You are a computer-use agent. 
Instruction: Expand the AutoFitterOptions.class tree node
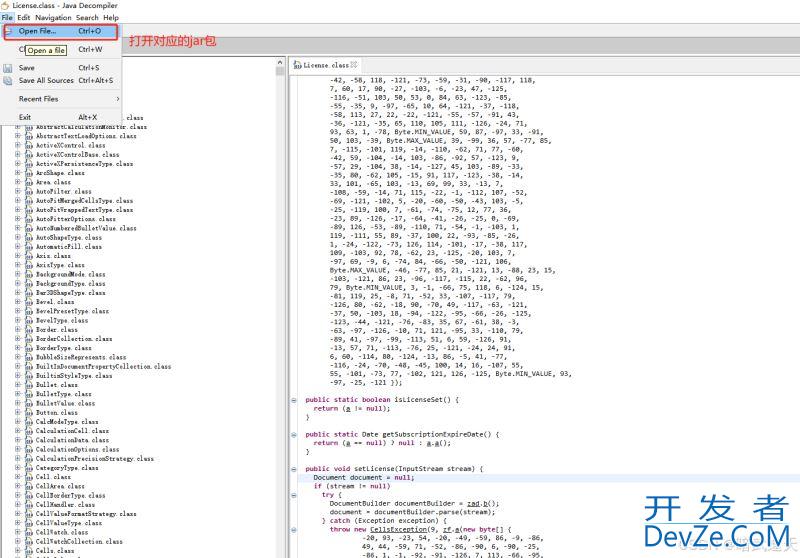pos(18,219)
